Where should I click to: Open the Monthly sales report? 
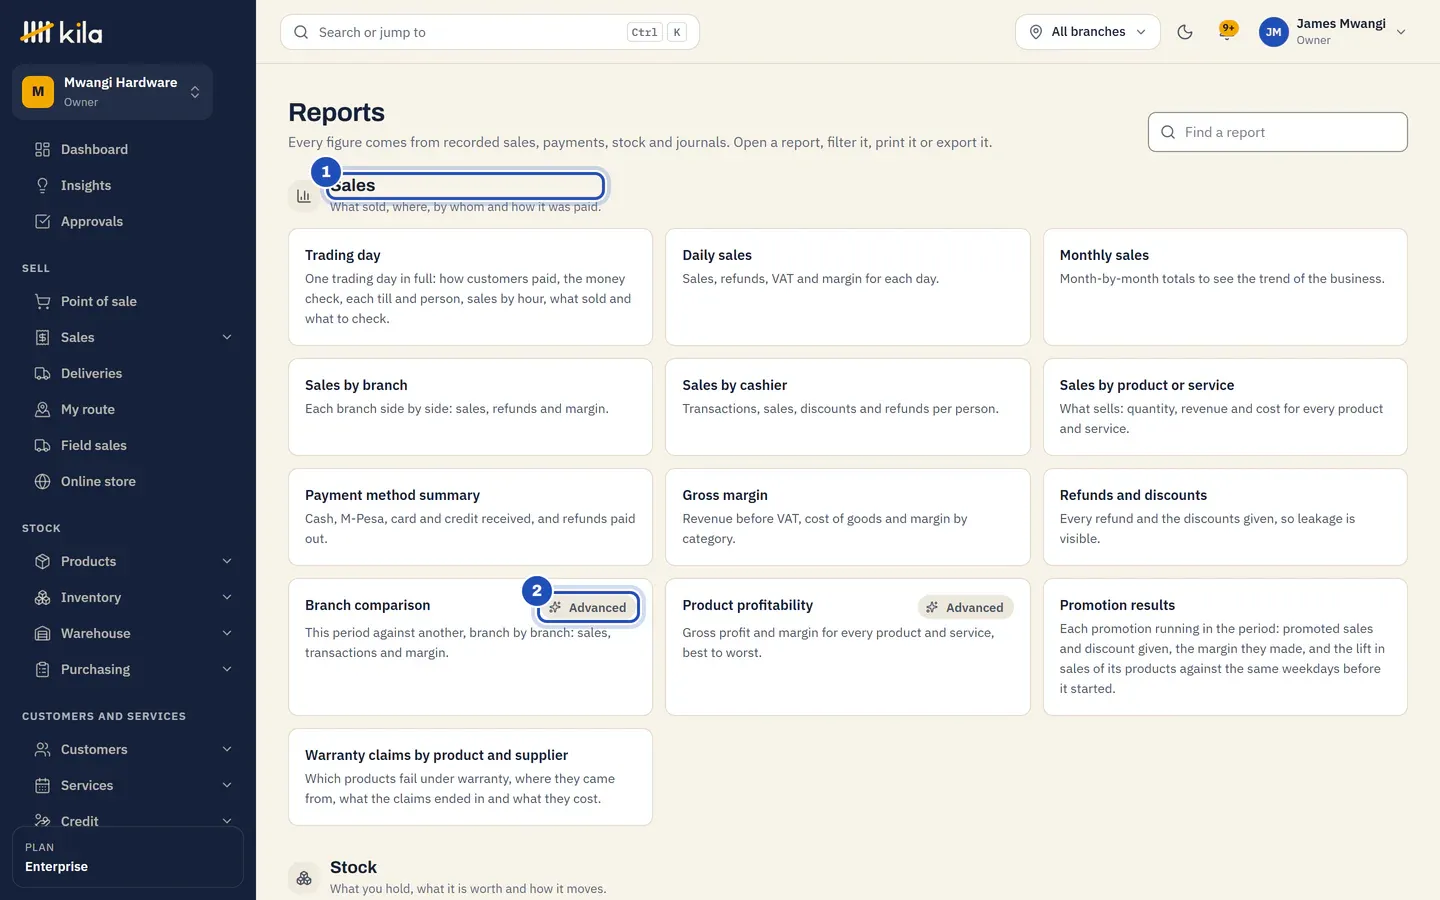[x=1225, y=287]
